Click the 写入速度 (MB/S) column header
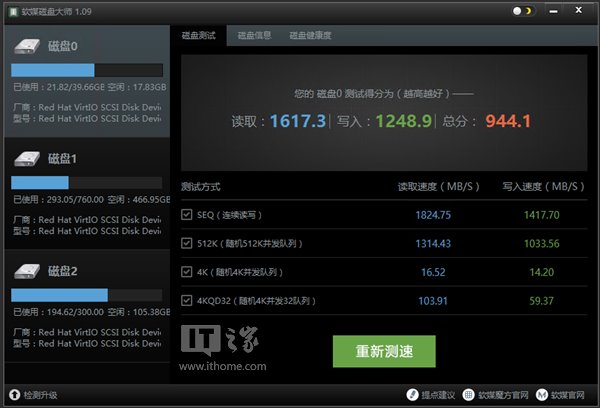The image size is (600, 408). (543, 187)
